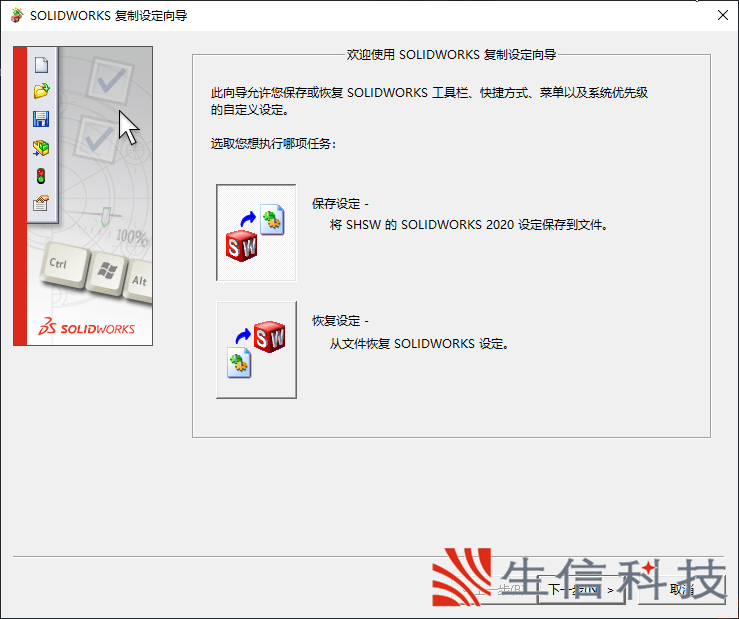Click the text 选取您想执行哪项任务
This screenshot has height=619, width=739.
[x=272, y=144]
